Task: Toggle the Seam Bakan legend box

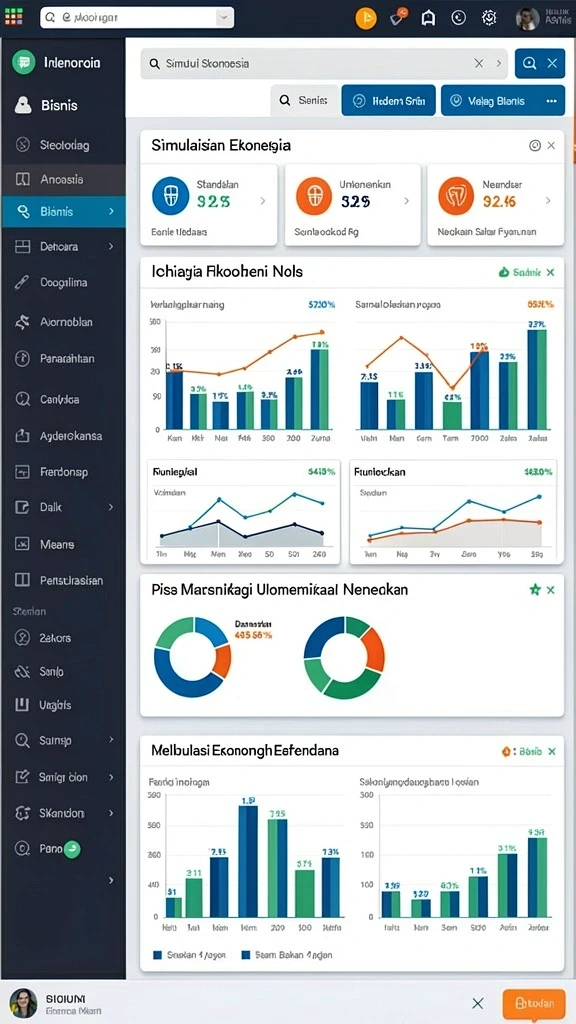Action: [x=246, y=955]
